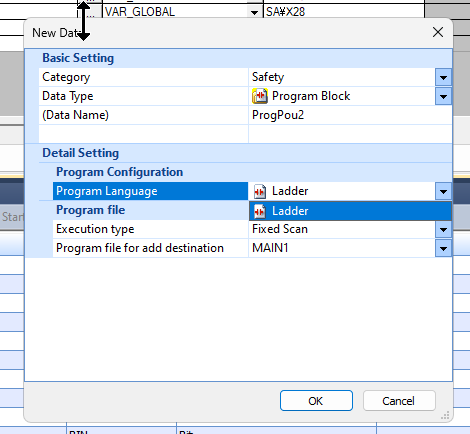Select the Program Language row label

150,191
